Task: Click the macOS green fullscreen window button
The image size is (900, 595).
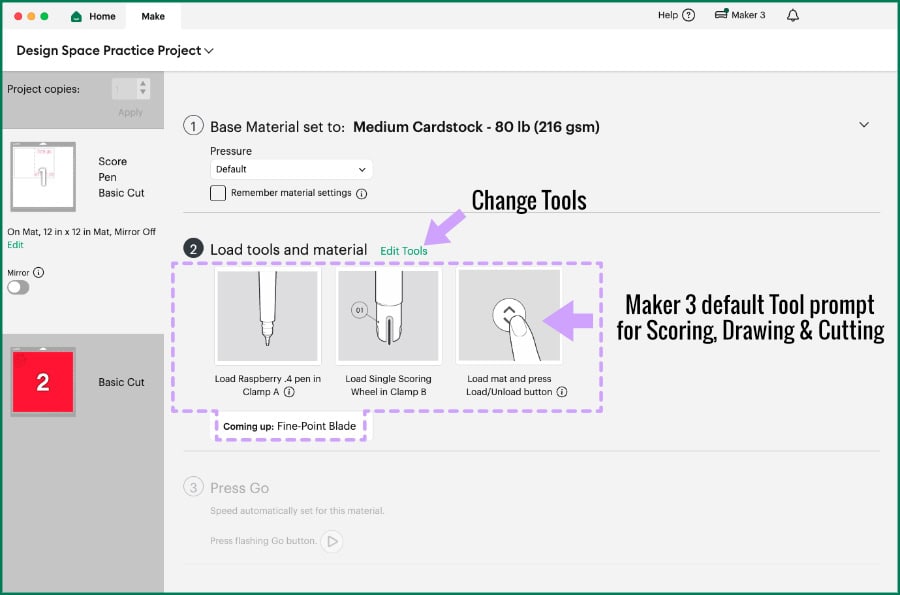Action: coord(44,16)
